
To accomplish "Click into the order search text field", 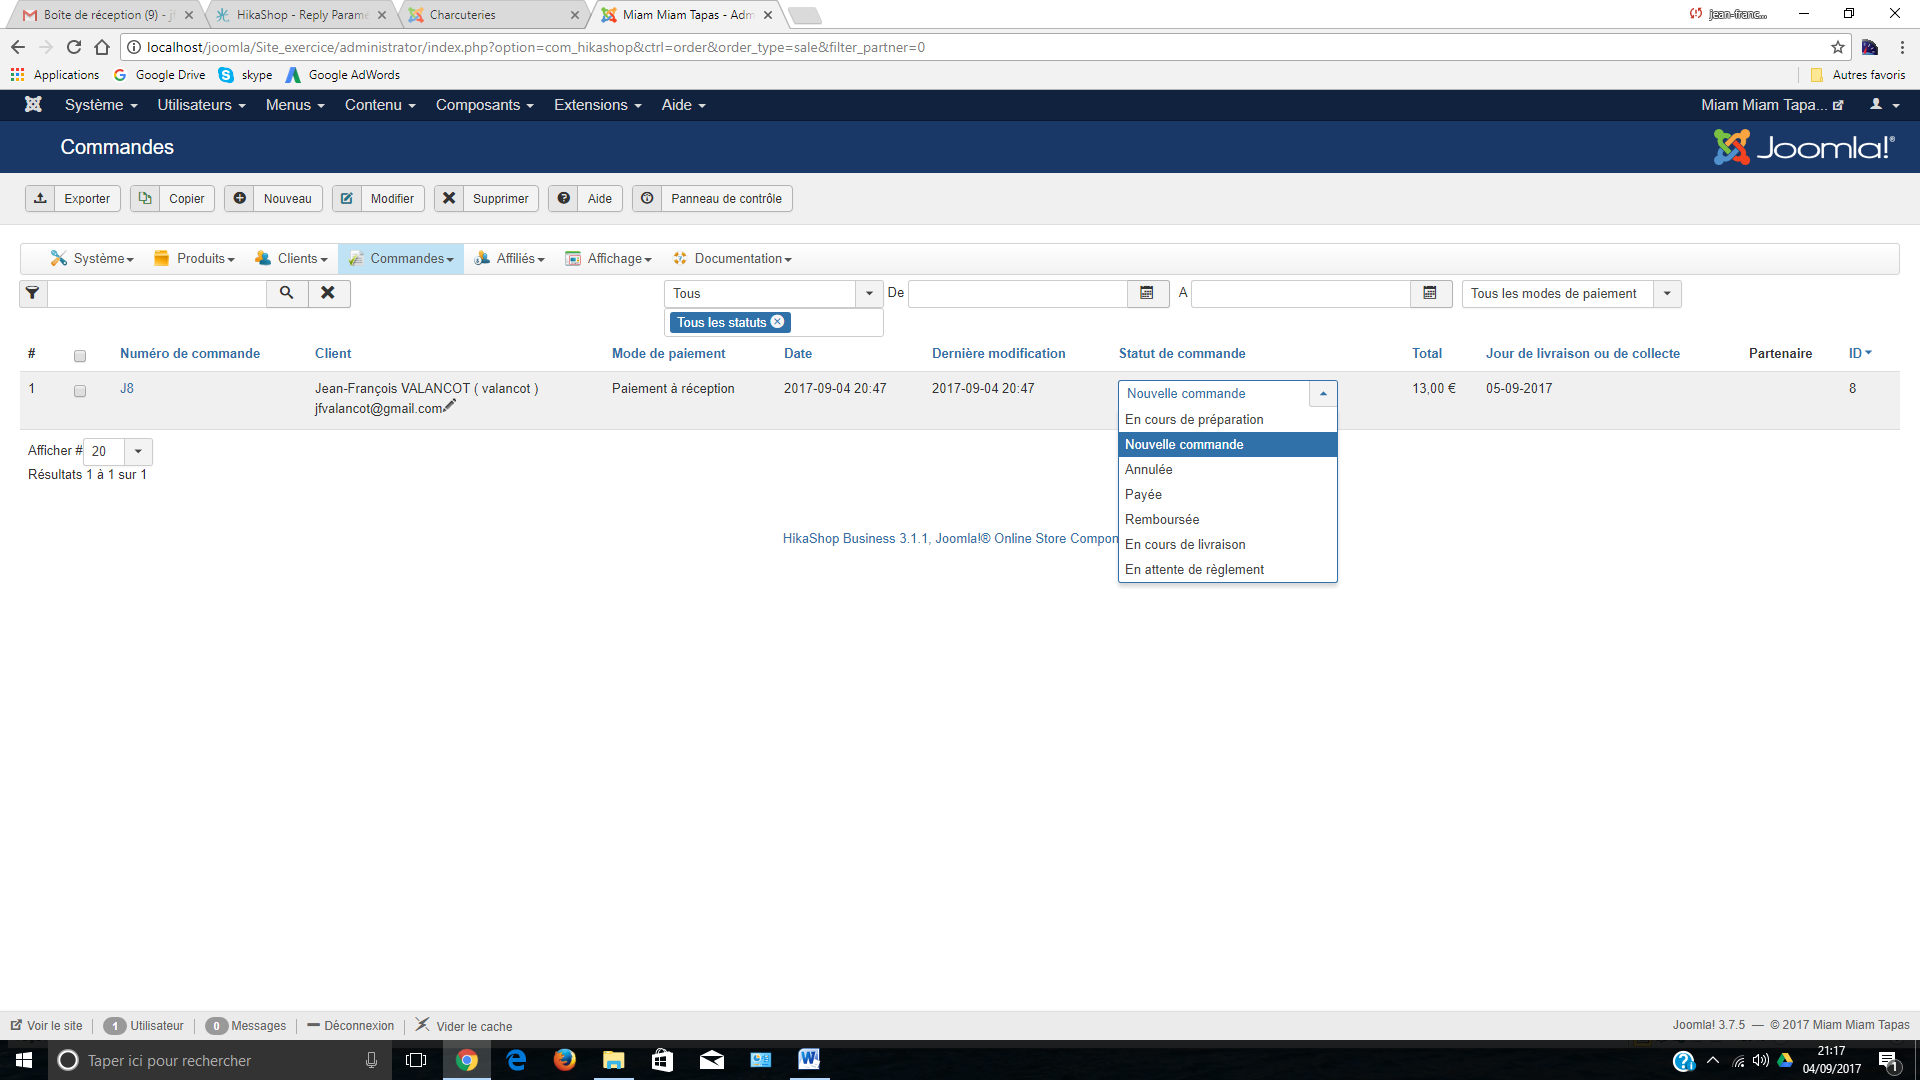I will click(157, 293).
